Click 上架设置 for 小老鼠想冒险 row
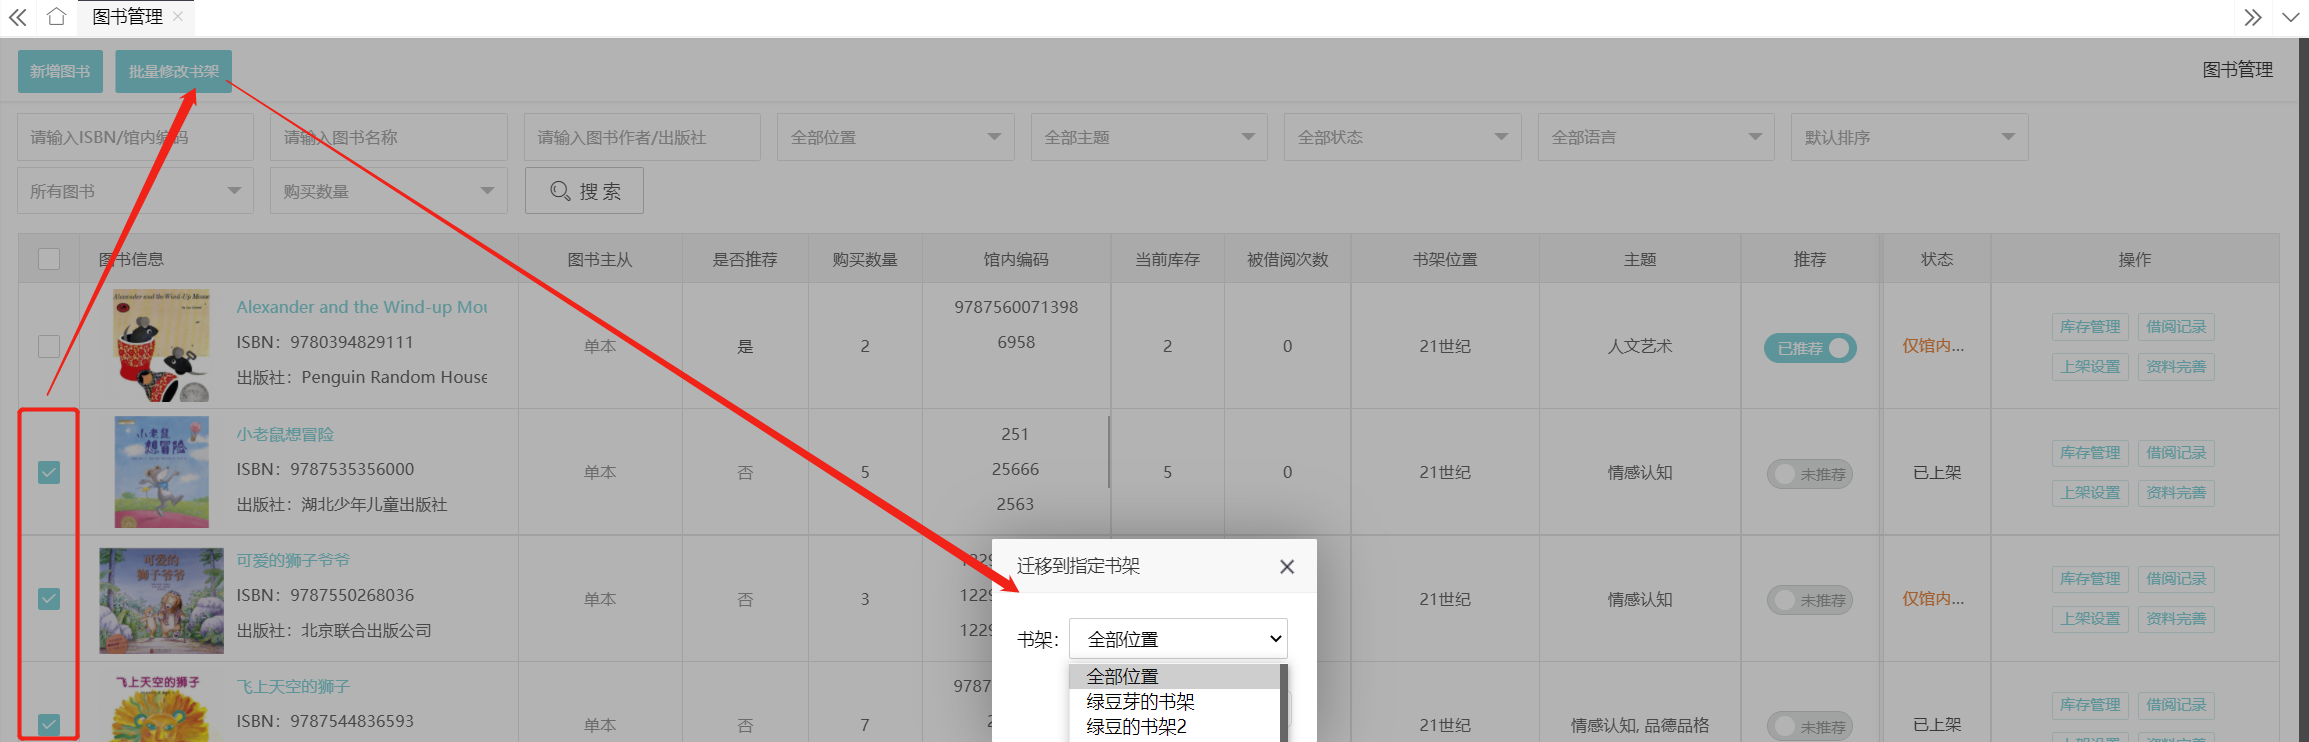Screen dimensions: 2309x742 tap(2090, 493)
